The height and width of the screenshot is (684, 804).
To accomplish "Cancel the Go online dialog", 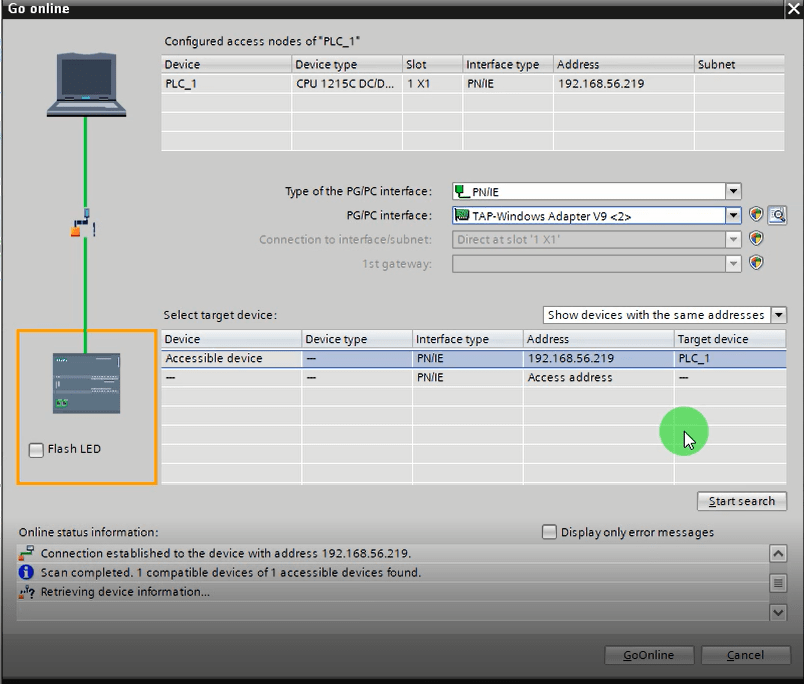I will (745, 655).
